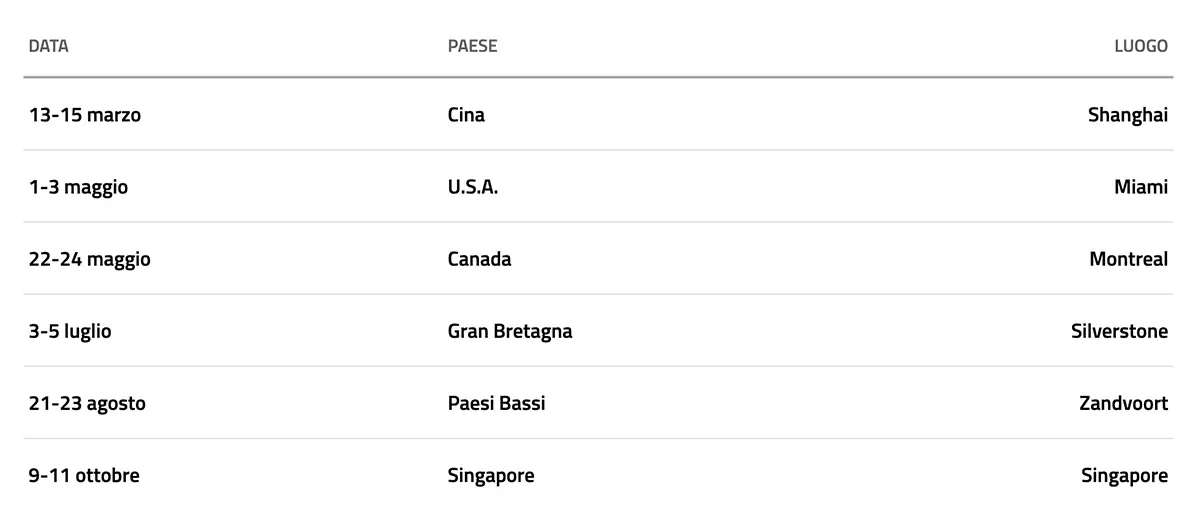
Task: Select the U.S.A. country entry
Action: pos(473,187)
